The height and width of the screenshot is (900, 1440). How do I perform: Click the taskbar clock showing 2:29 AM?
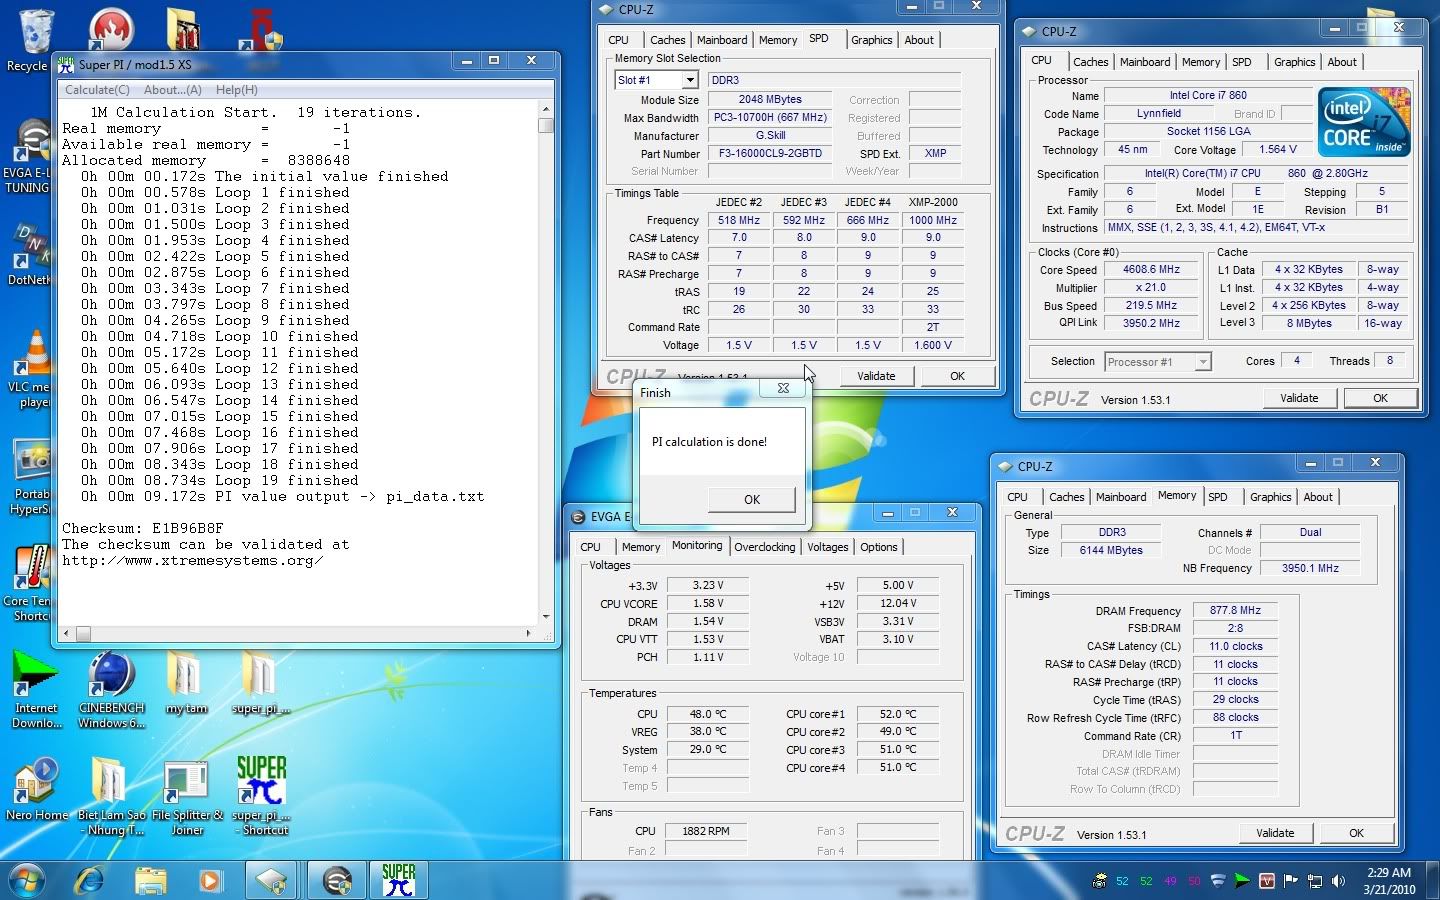pyautogui.click(x=1389, y=881)
